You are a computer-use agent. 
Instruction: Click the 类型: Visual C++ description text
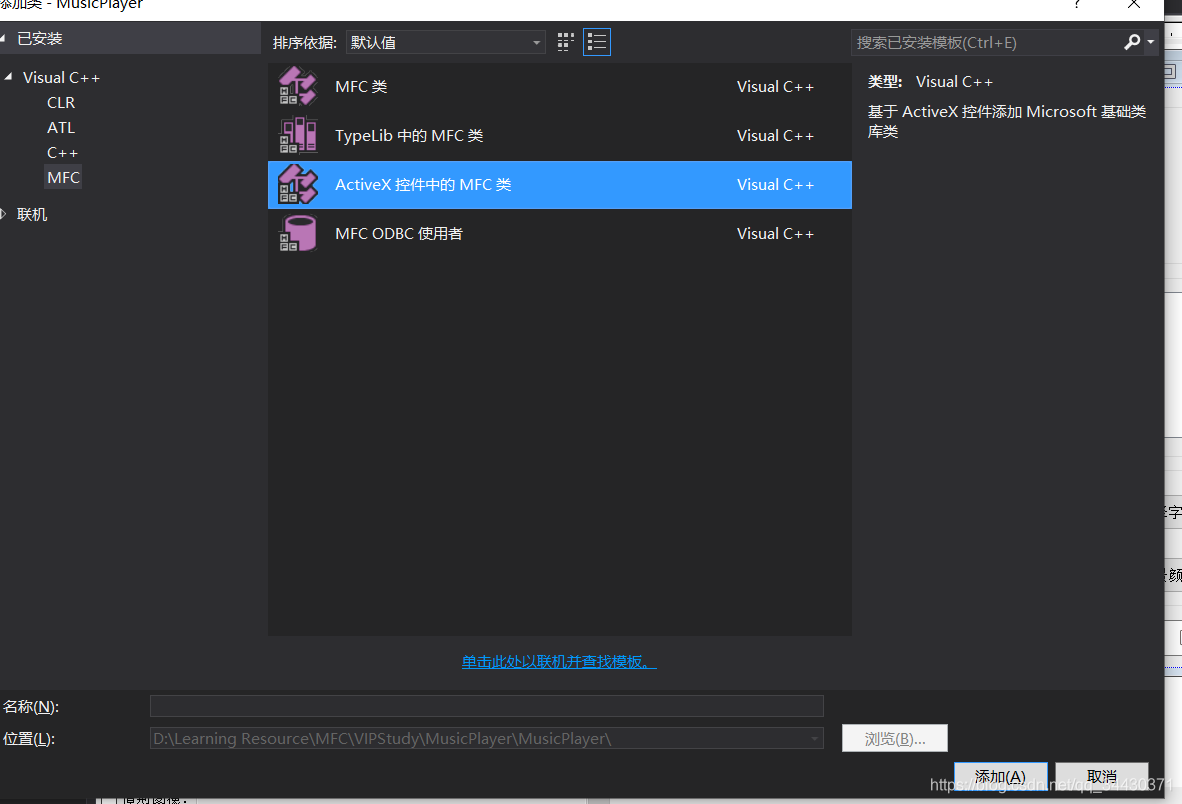click(x=930, y=81)
